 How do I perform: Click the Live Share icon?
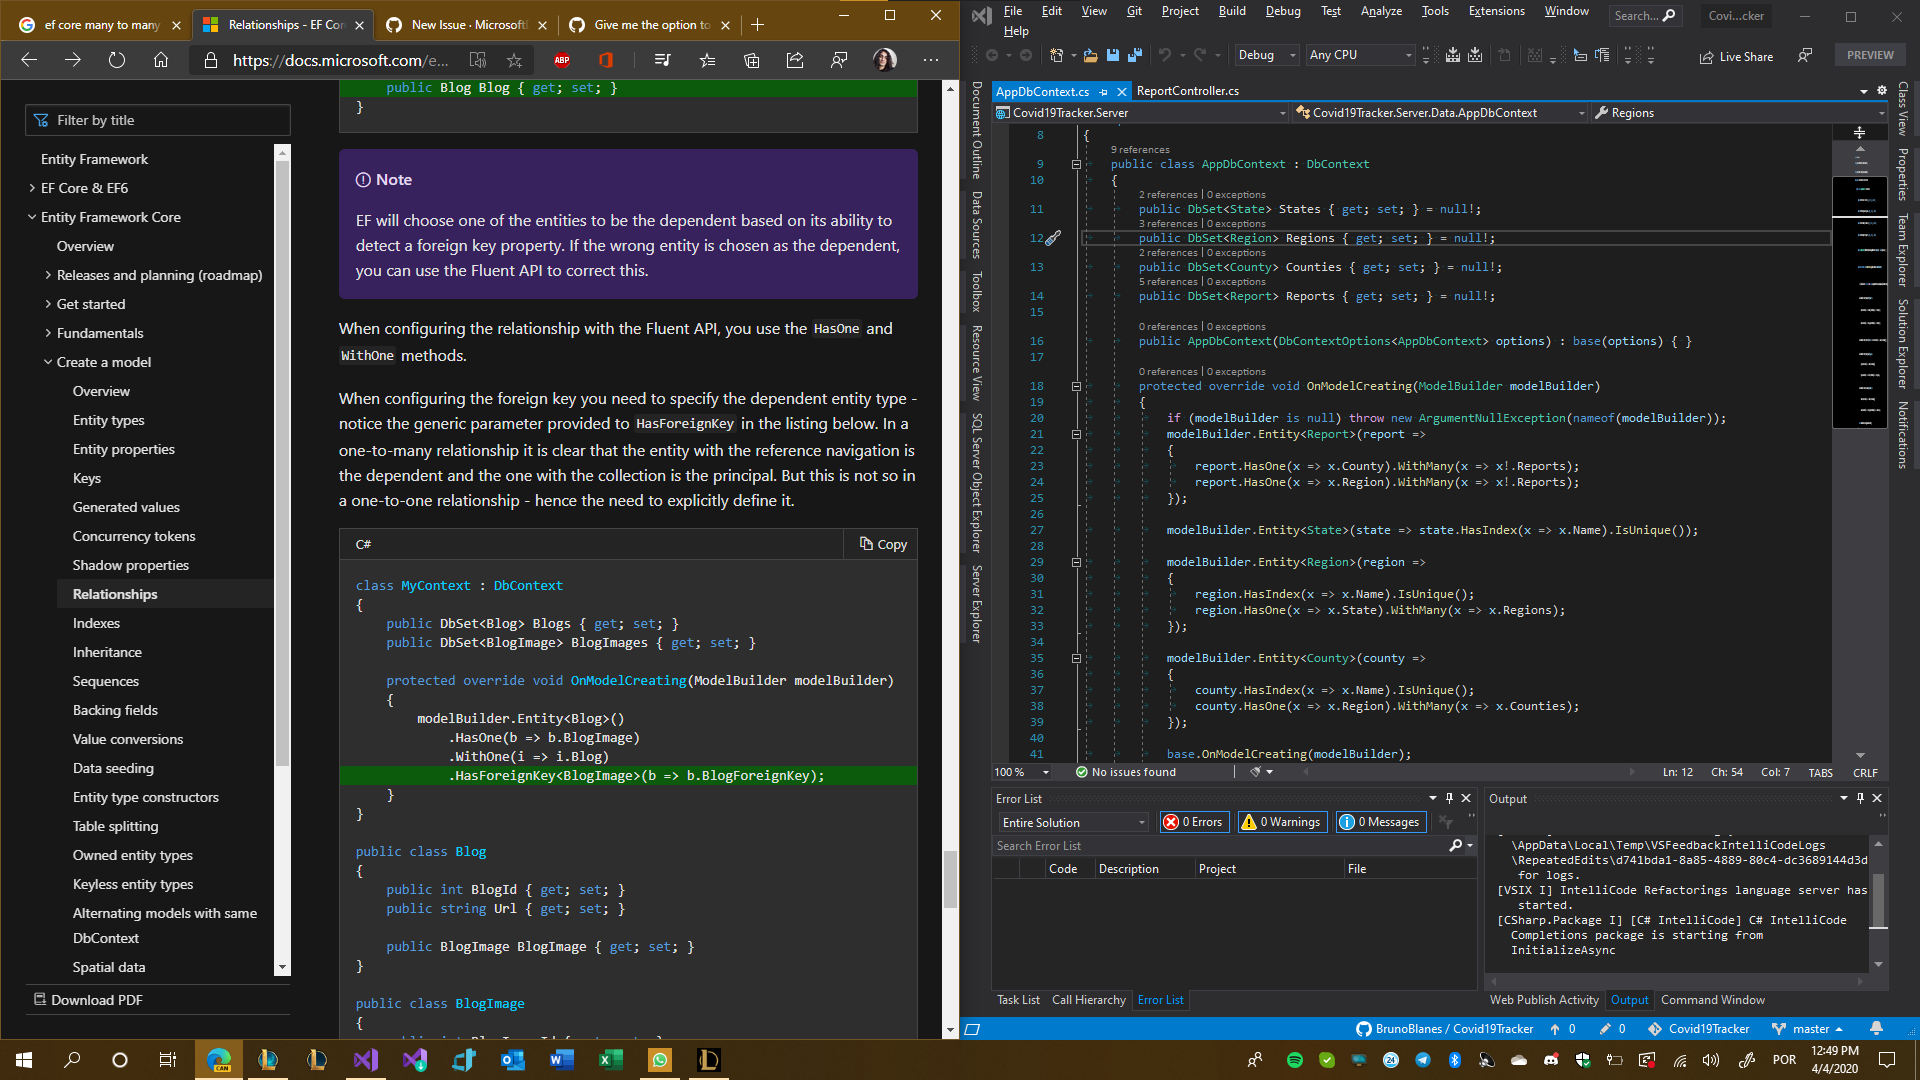(x=1706, y=57)
